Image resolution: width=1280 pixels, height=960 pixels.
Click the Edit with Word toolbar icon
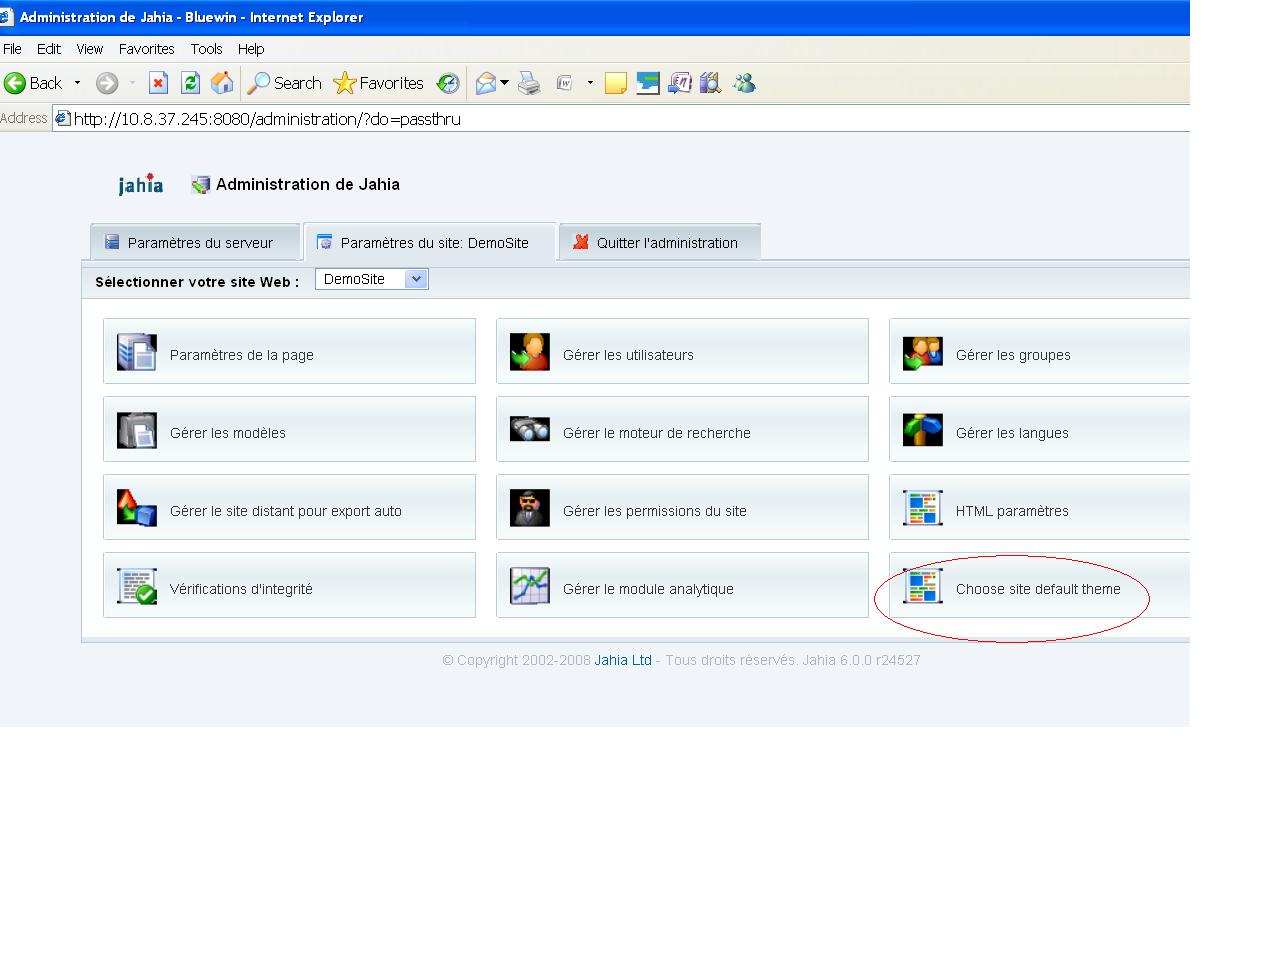tap(565, 83)
